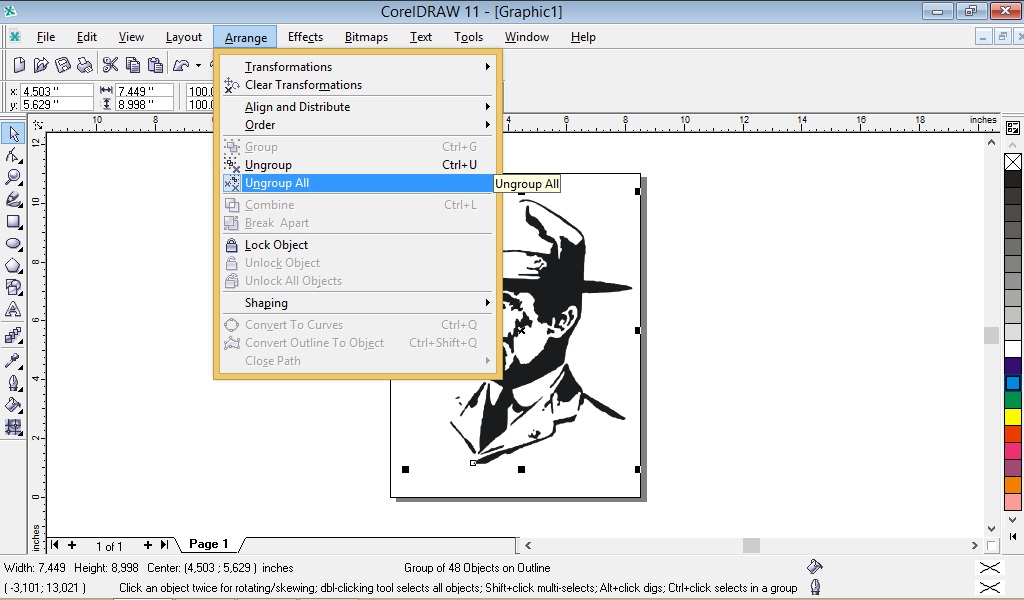Select the no-color X swatch
The height and width of the screenshot is (600, 1024).
1013,161
